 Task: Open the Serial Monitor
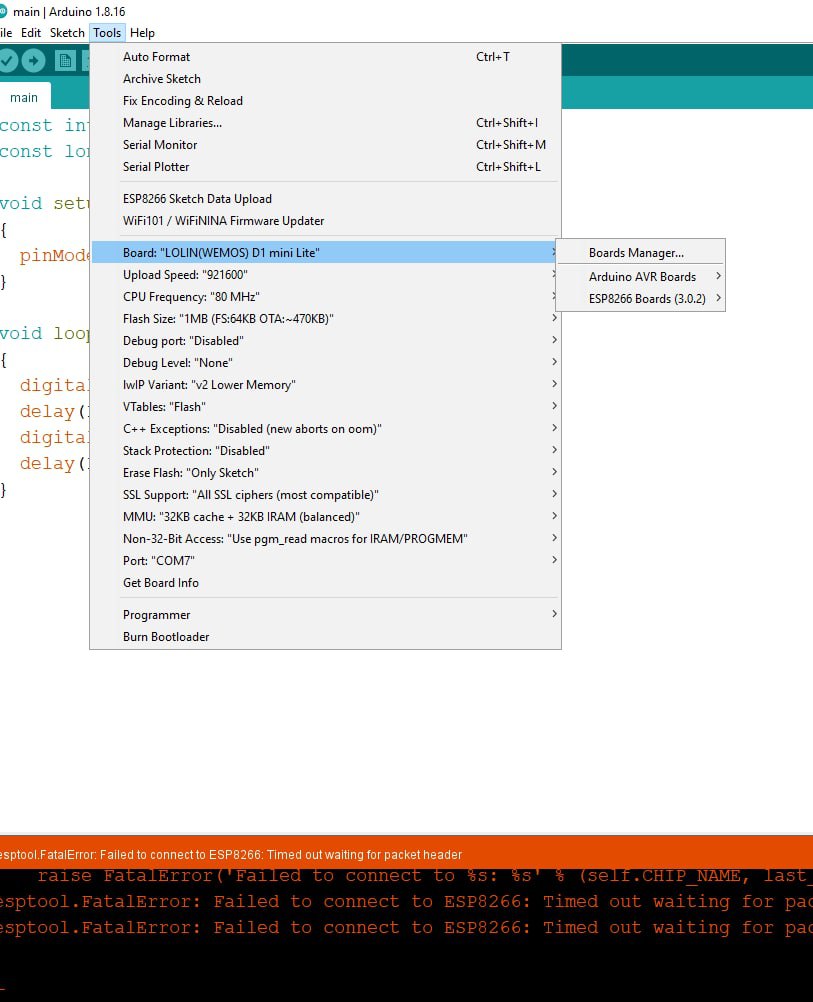(x=325, y=145)
